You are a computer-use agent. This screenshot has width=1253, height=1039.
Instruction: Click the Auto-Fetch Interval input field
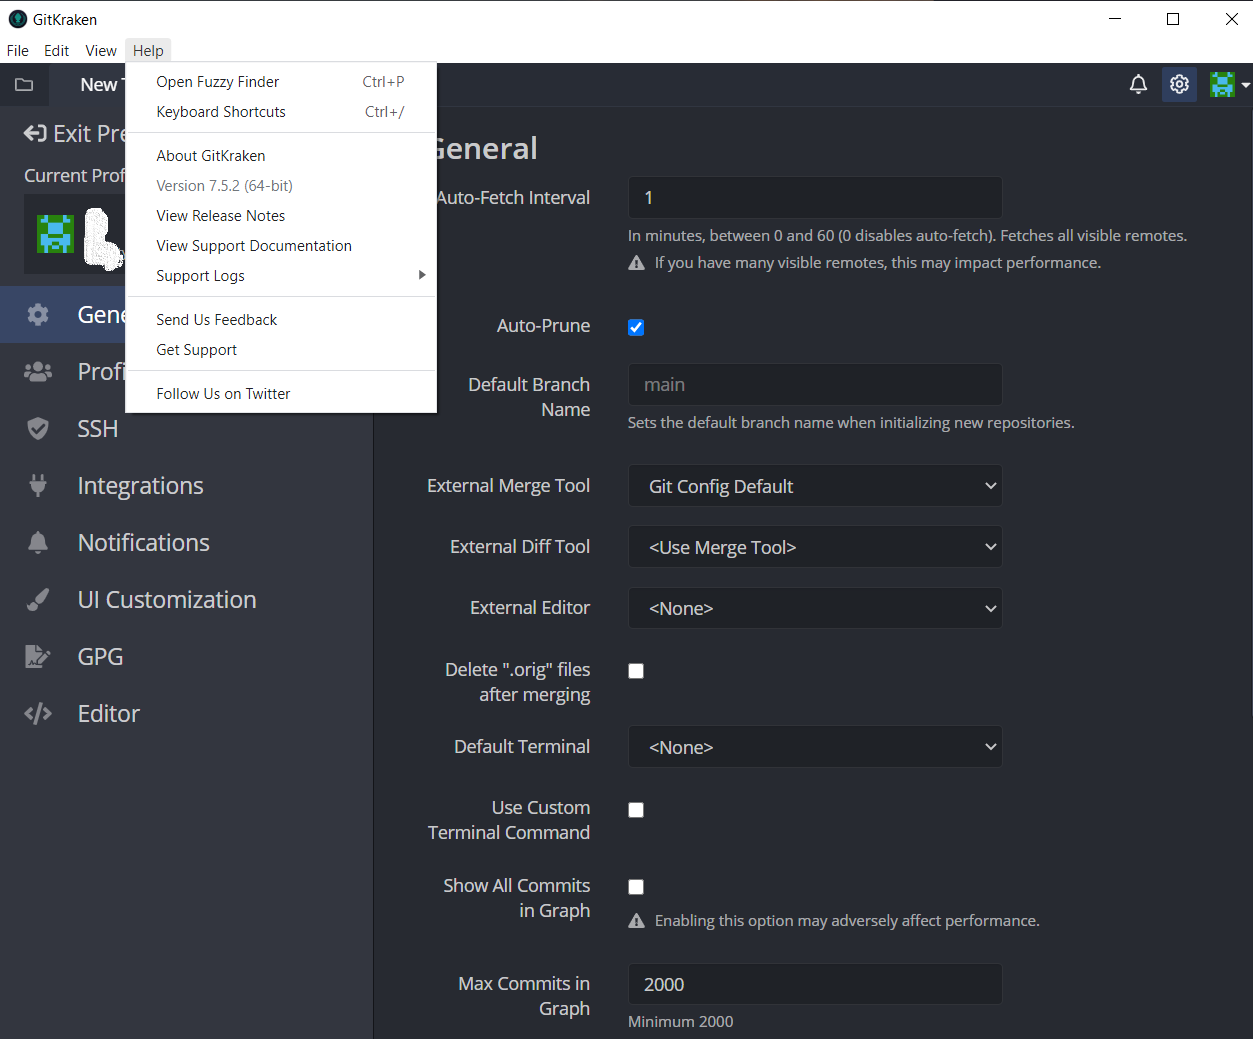815,198
